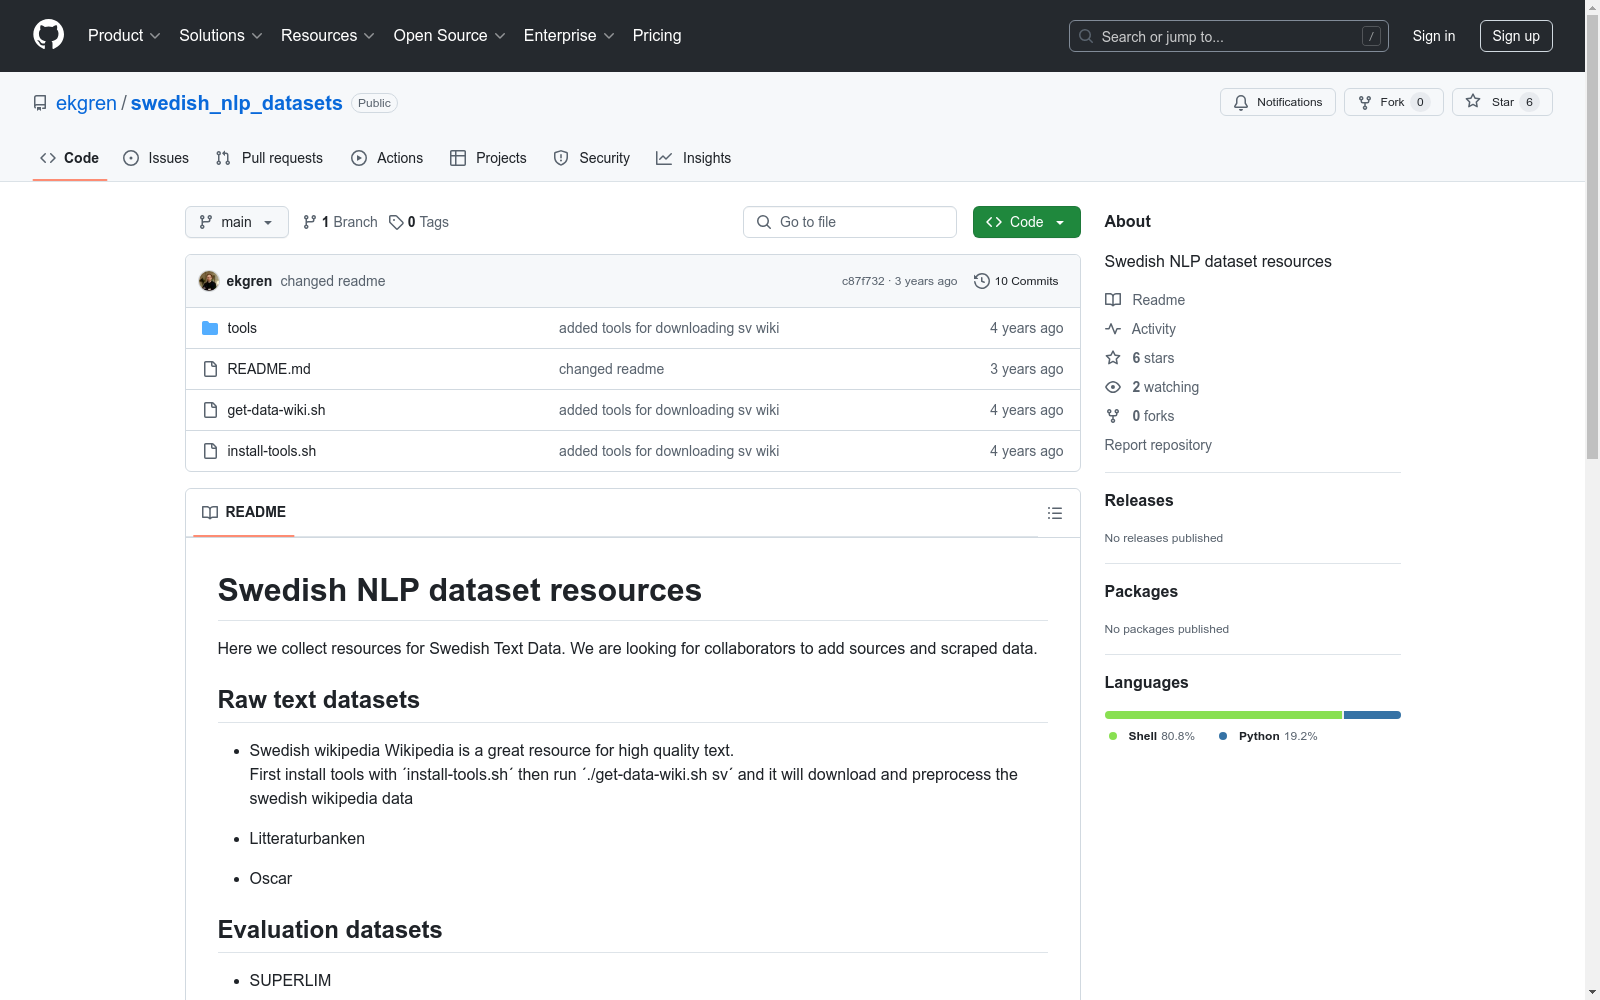
Task: Open the Product dropdown menu
Action: 124,35
